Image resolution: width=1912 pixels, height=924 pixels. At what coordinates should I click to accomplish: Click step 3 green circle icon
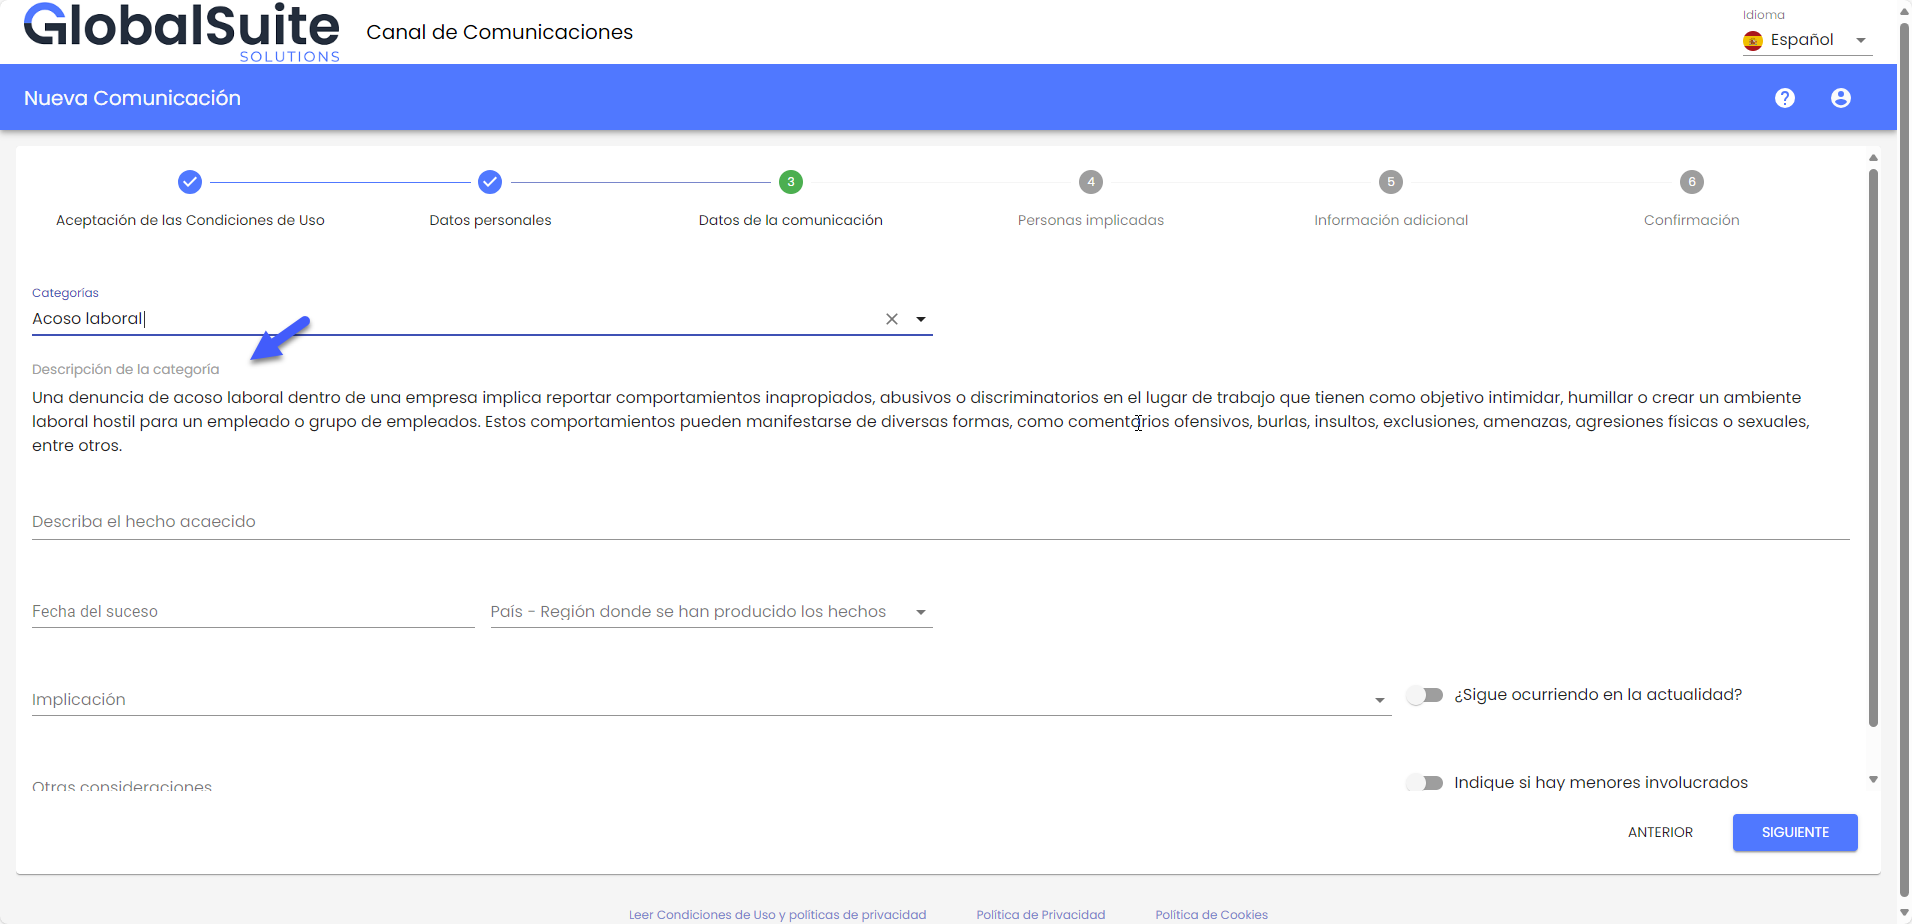click(790, 182)
